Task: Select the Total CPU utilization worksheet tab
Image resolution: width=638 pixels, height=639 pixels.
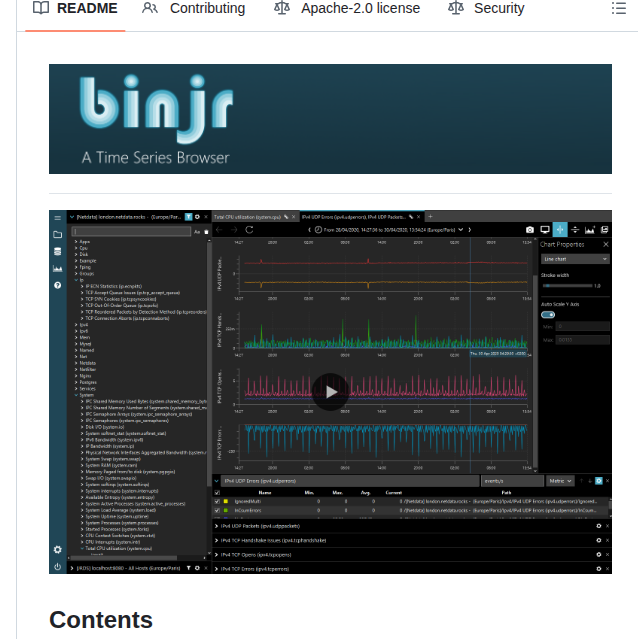Action: [x=248, y=217]
